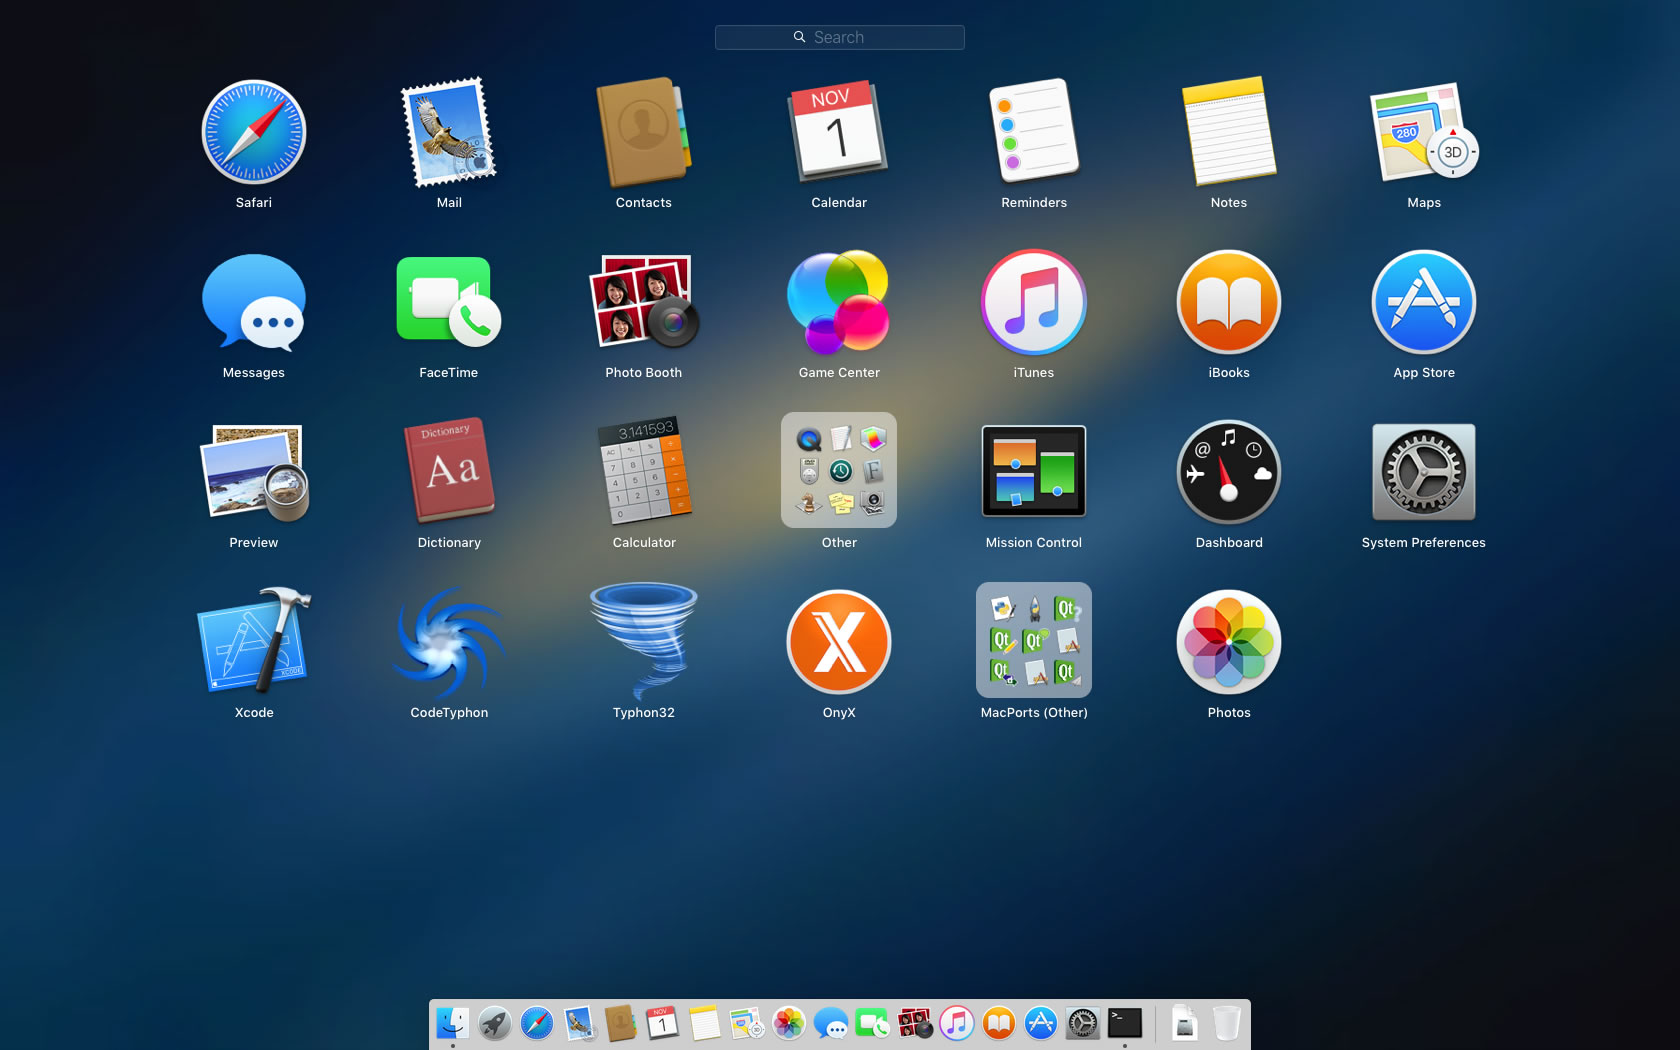This screenshot has height=1050, width=1680.
Task: Launch Typhon32
Action: click(644, 642)
